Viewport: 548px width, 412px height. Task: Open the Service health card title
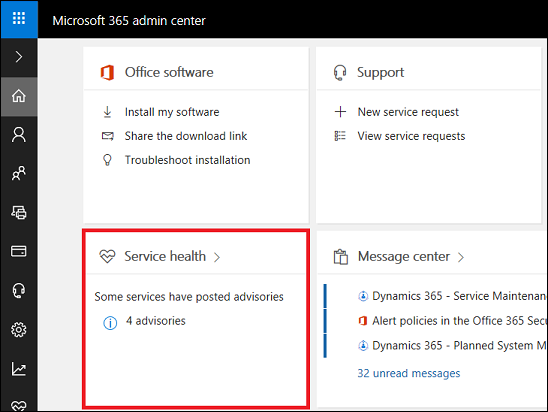[x=165, y=256]
